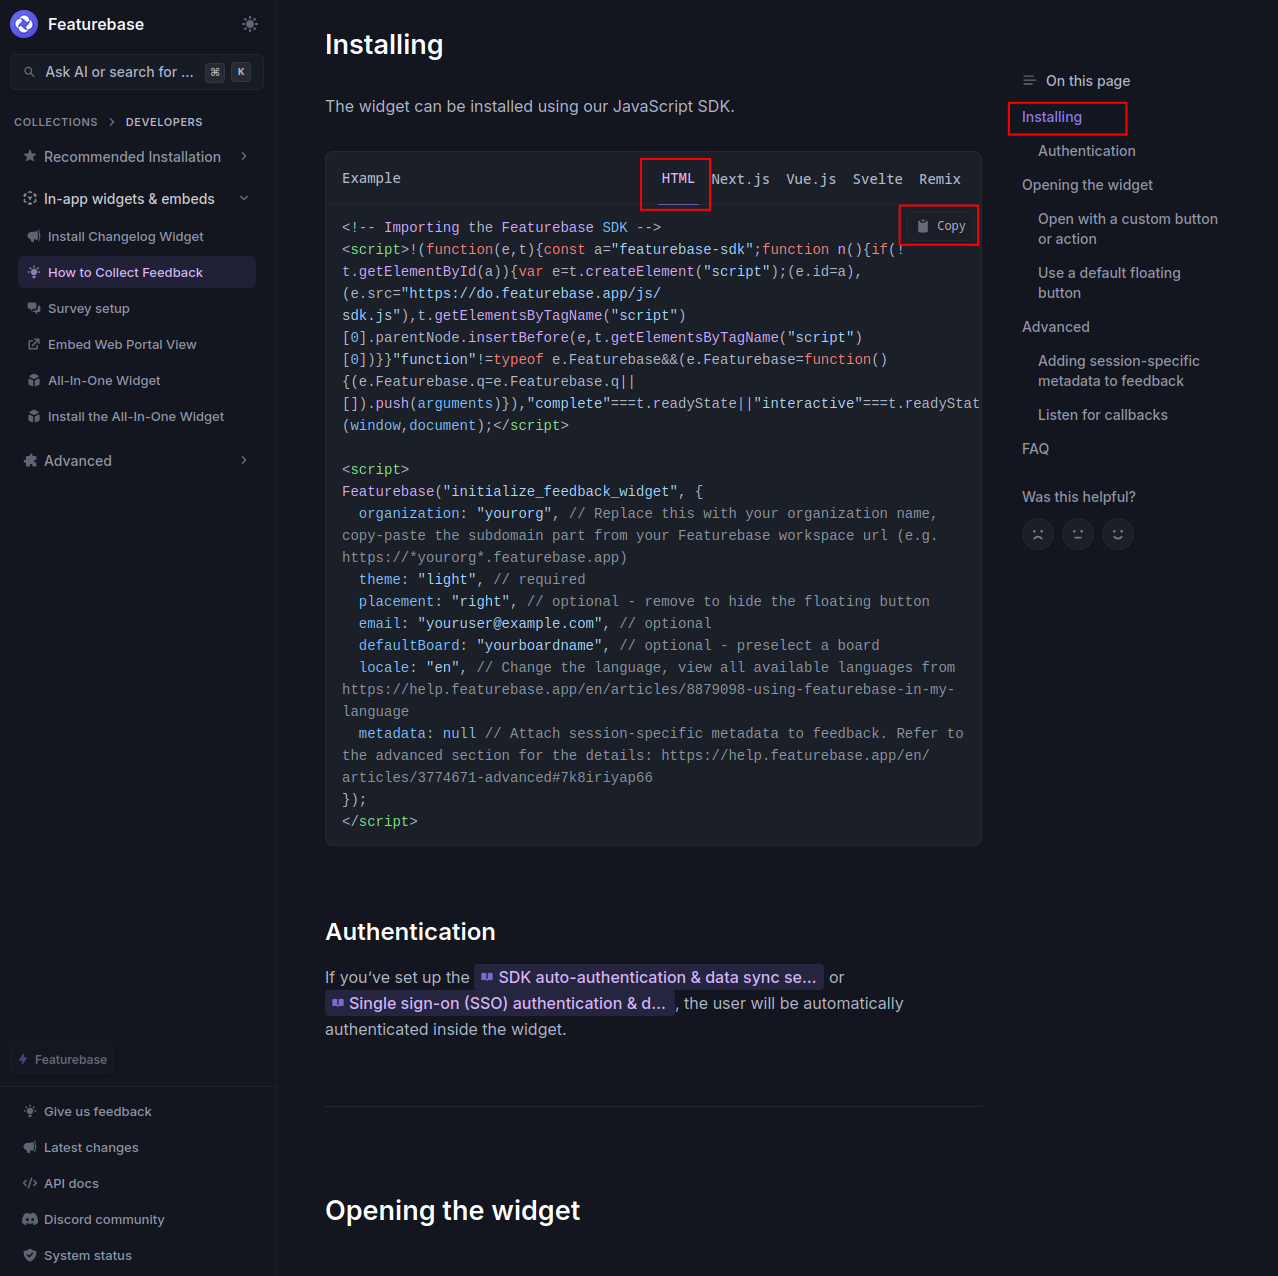The height and width of the screenshot is (1276, 1278).
Task: Click the Survey setup chat icon
Action: coord(34,309)
